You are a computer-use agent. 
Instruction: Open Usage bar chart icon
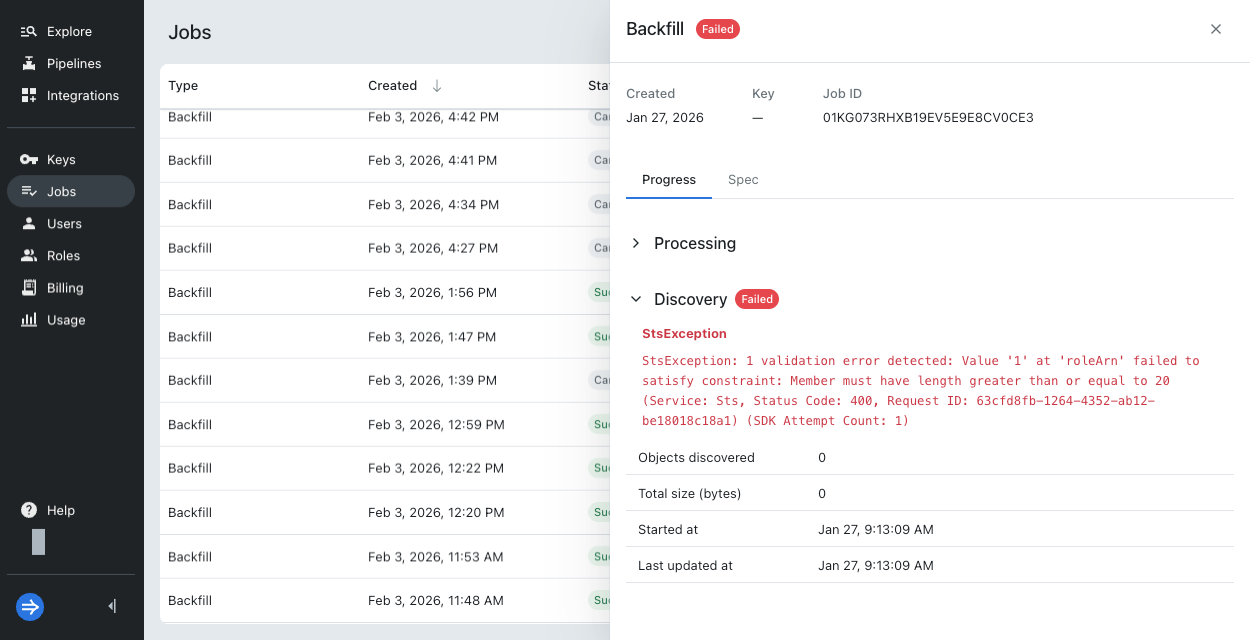(x=28, y=320)
